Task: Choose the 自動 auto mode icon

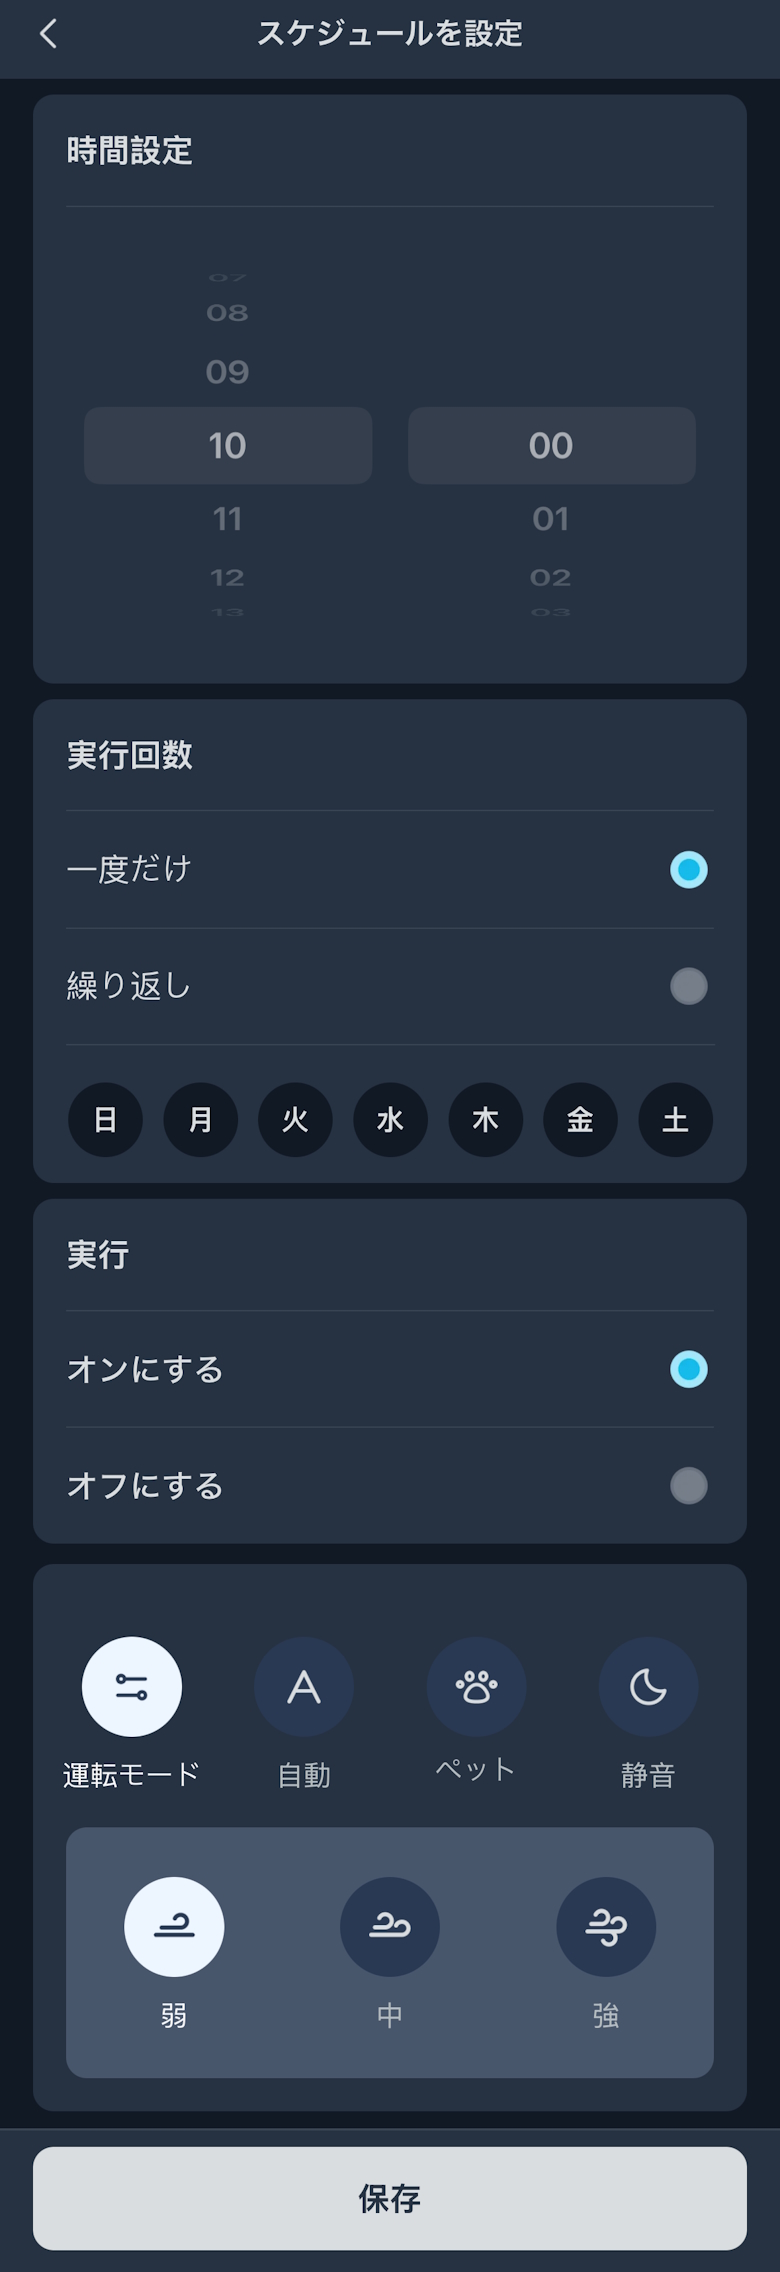Action: point(304,1686)
